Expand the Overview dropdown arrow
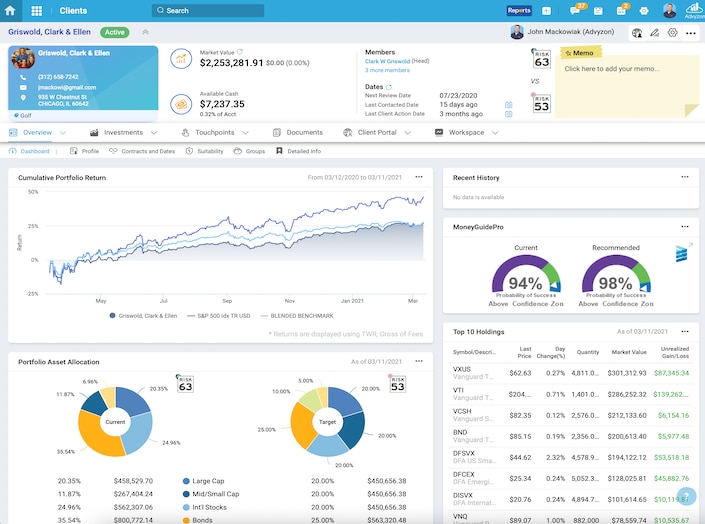705x524 pixels. (63, 133)
